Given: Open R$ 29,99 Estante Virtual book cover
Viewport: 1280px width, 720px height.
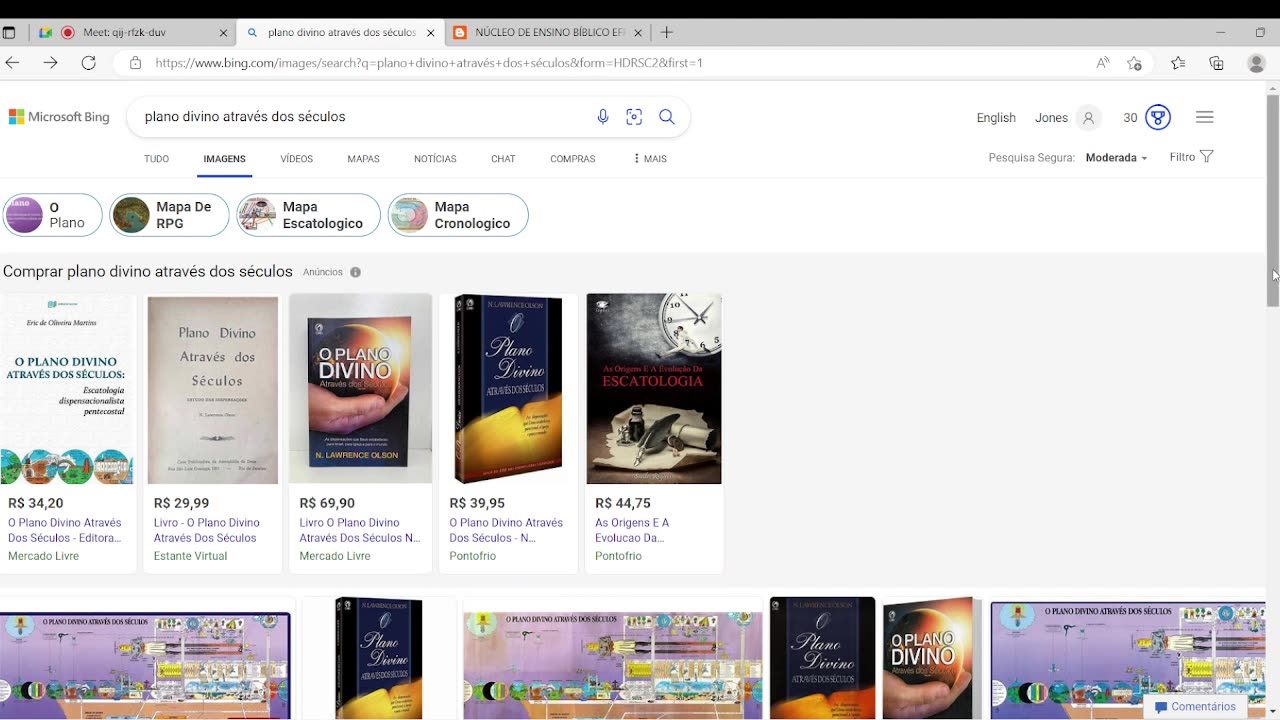Looking at the screenshot, I should [x=213, y=389].
